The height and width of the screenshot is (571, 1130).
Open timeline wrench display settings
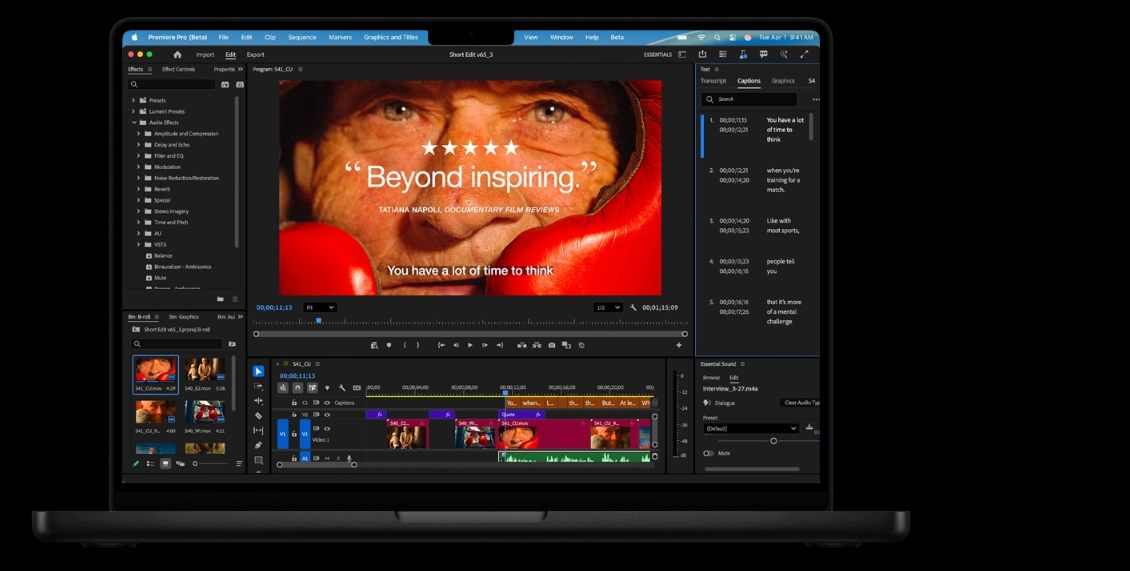point(342,388)
